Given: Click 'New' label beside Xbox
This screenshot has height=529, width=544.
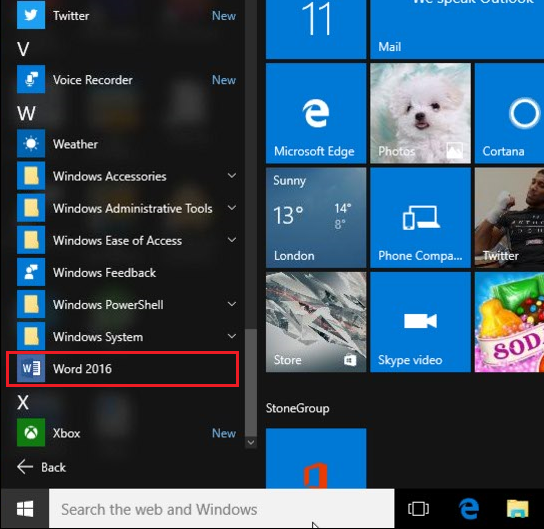Looking at the screenshot, I should click(224, 433).
